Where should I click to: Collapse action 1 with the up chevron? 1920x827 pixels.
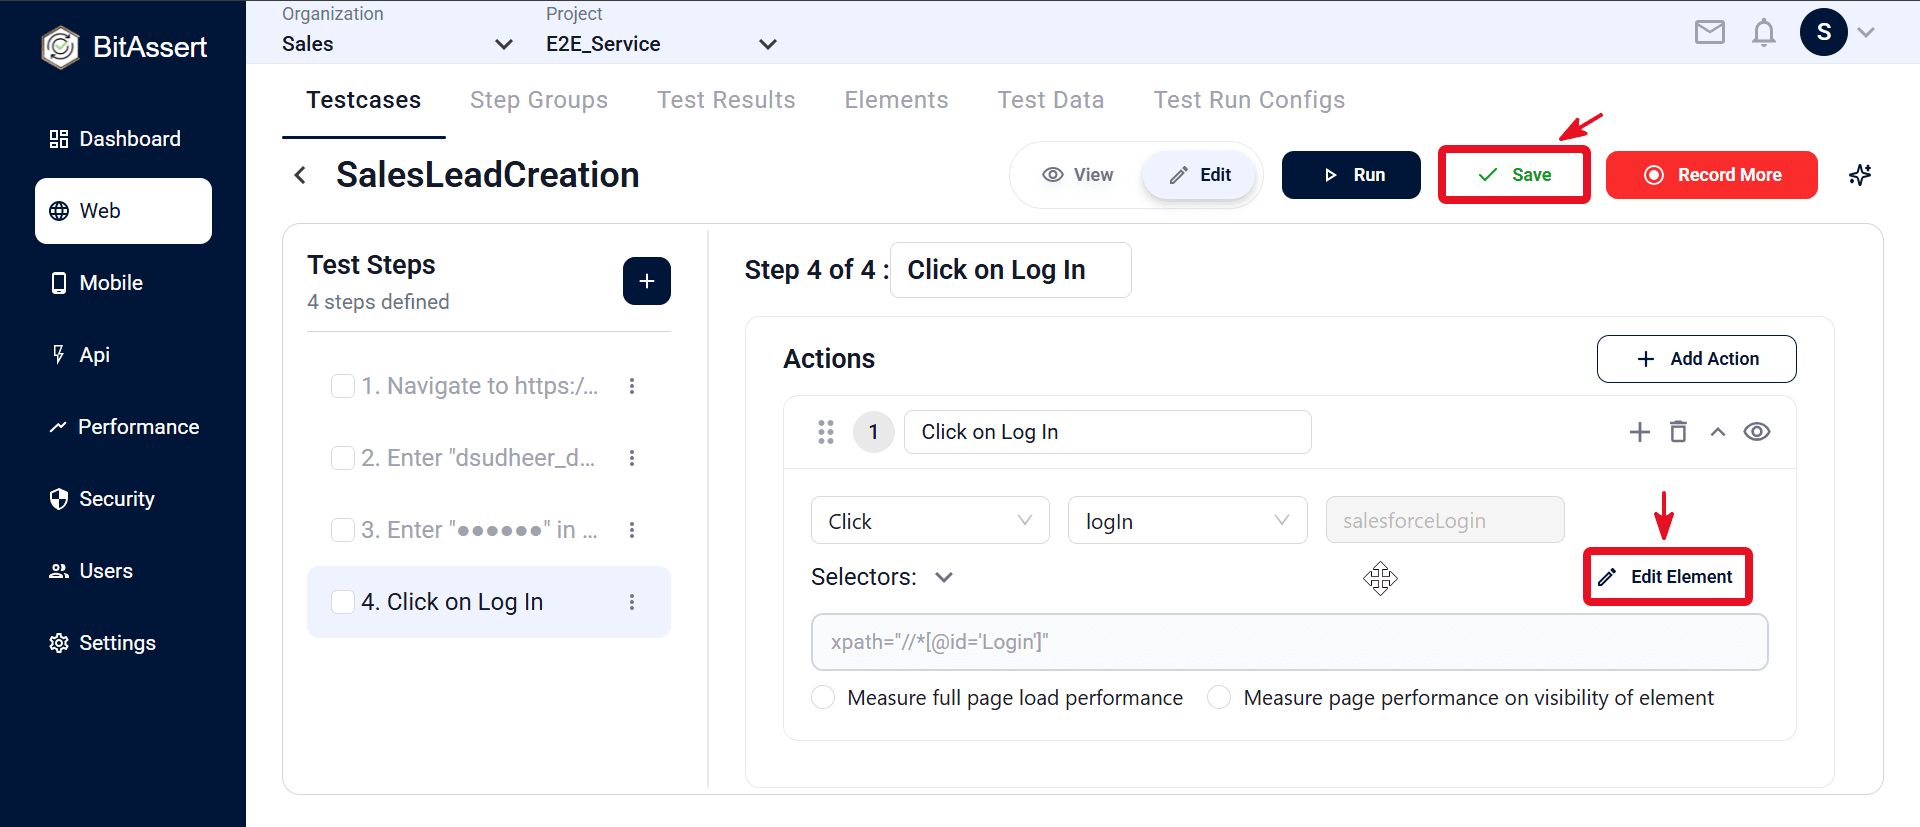click(x=1718, y=432)
